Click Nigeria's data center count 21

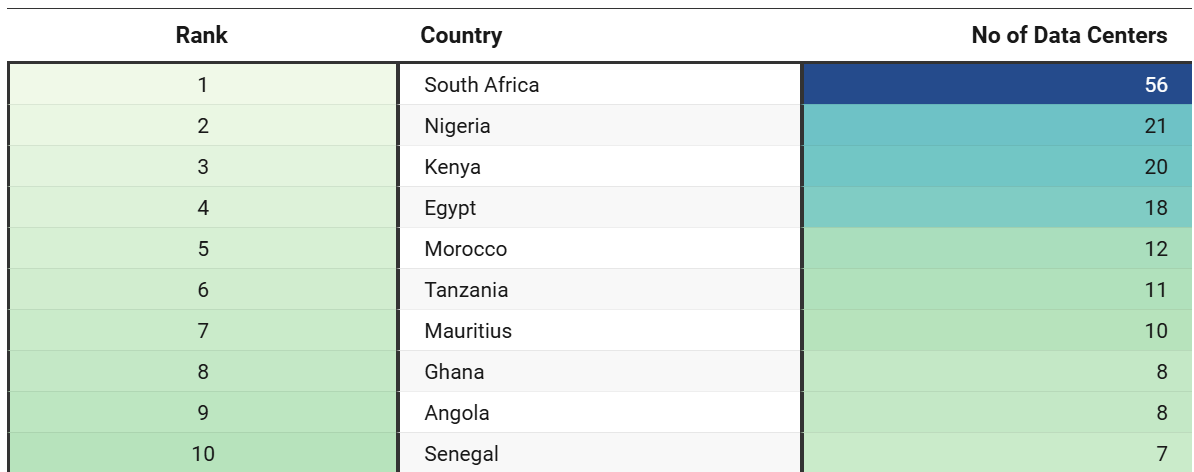point(1156,126)
